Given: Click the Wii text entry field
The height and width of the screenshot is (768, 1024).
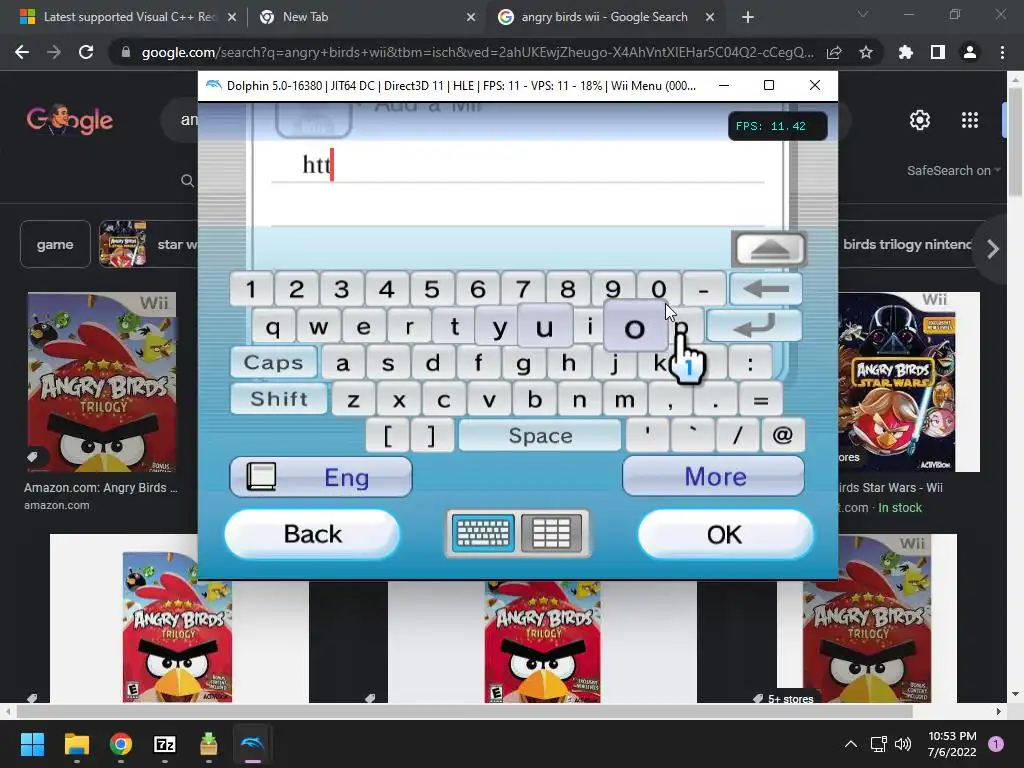Looking at the screenshot, I should [517, 165].
